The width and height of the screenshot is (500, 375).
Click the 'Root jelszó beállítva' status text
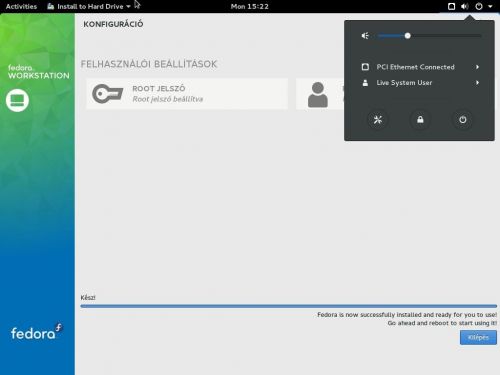coord(168,99)
